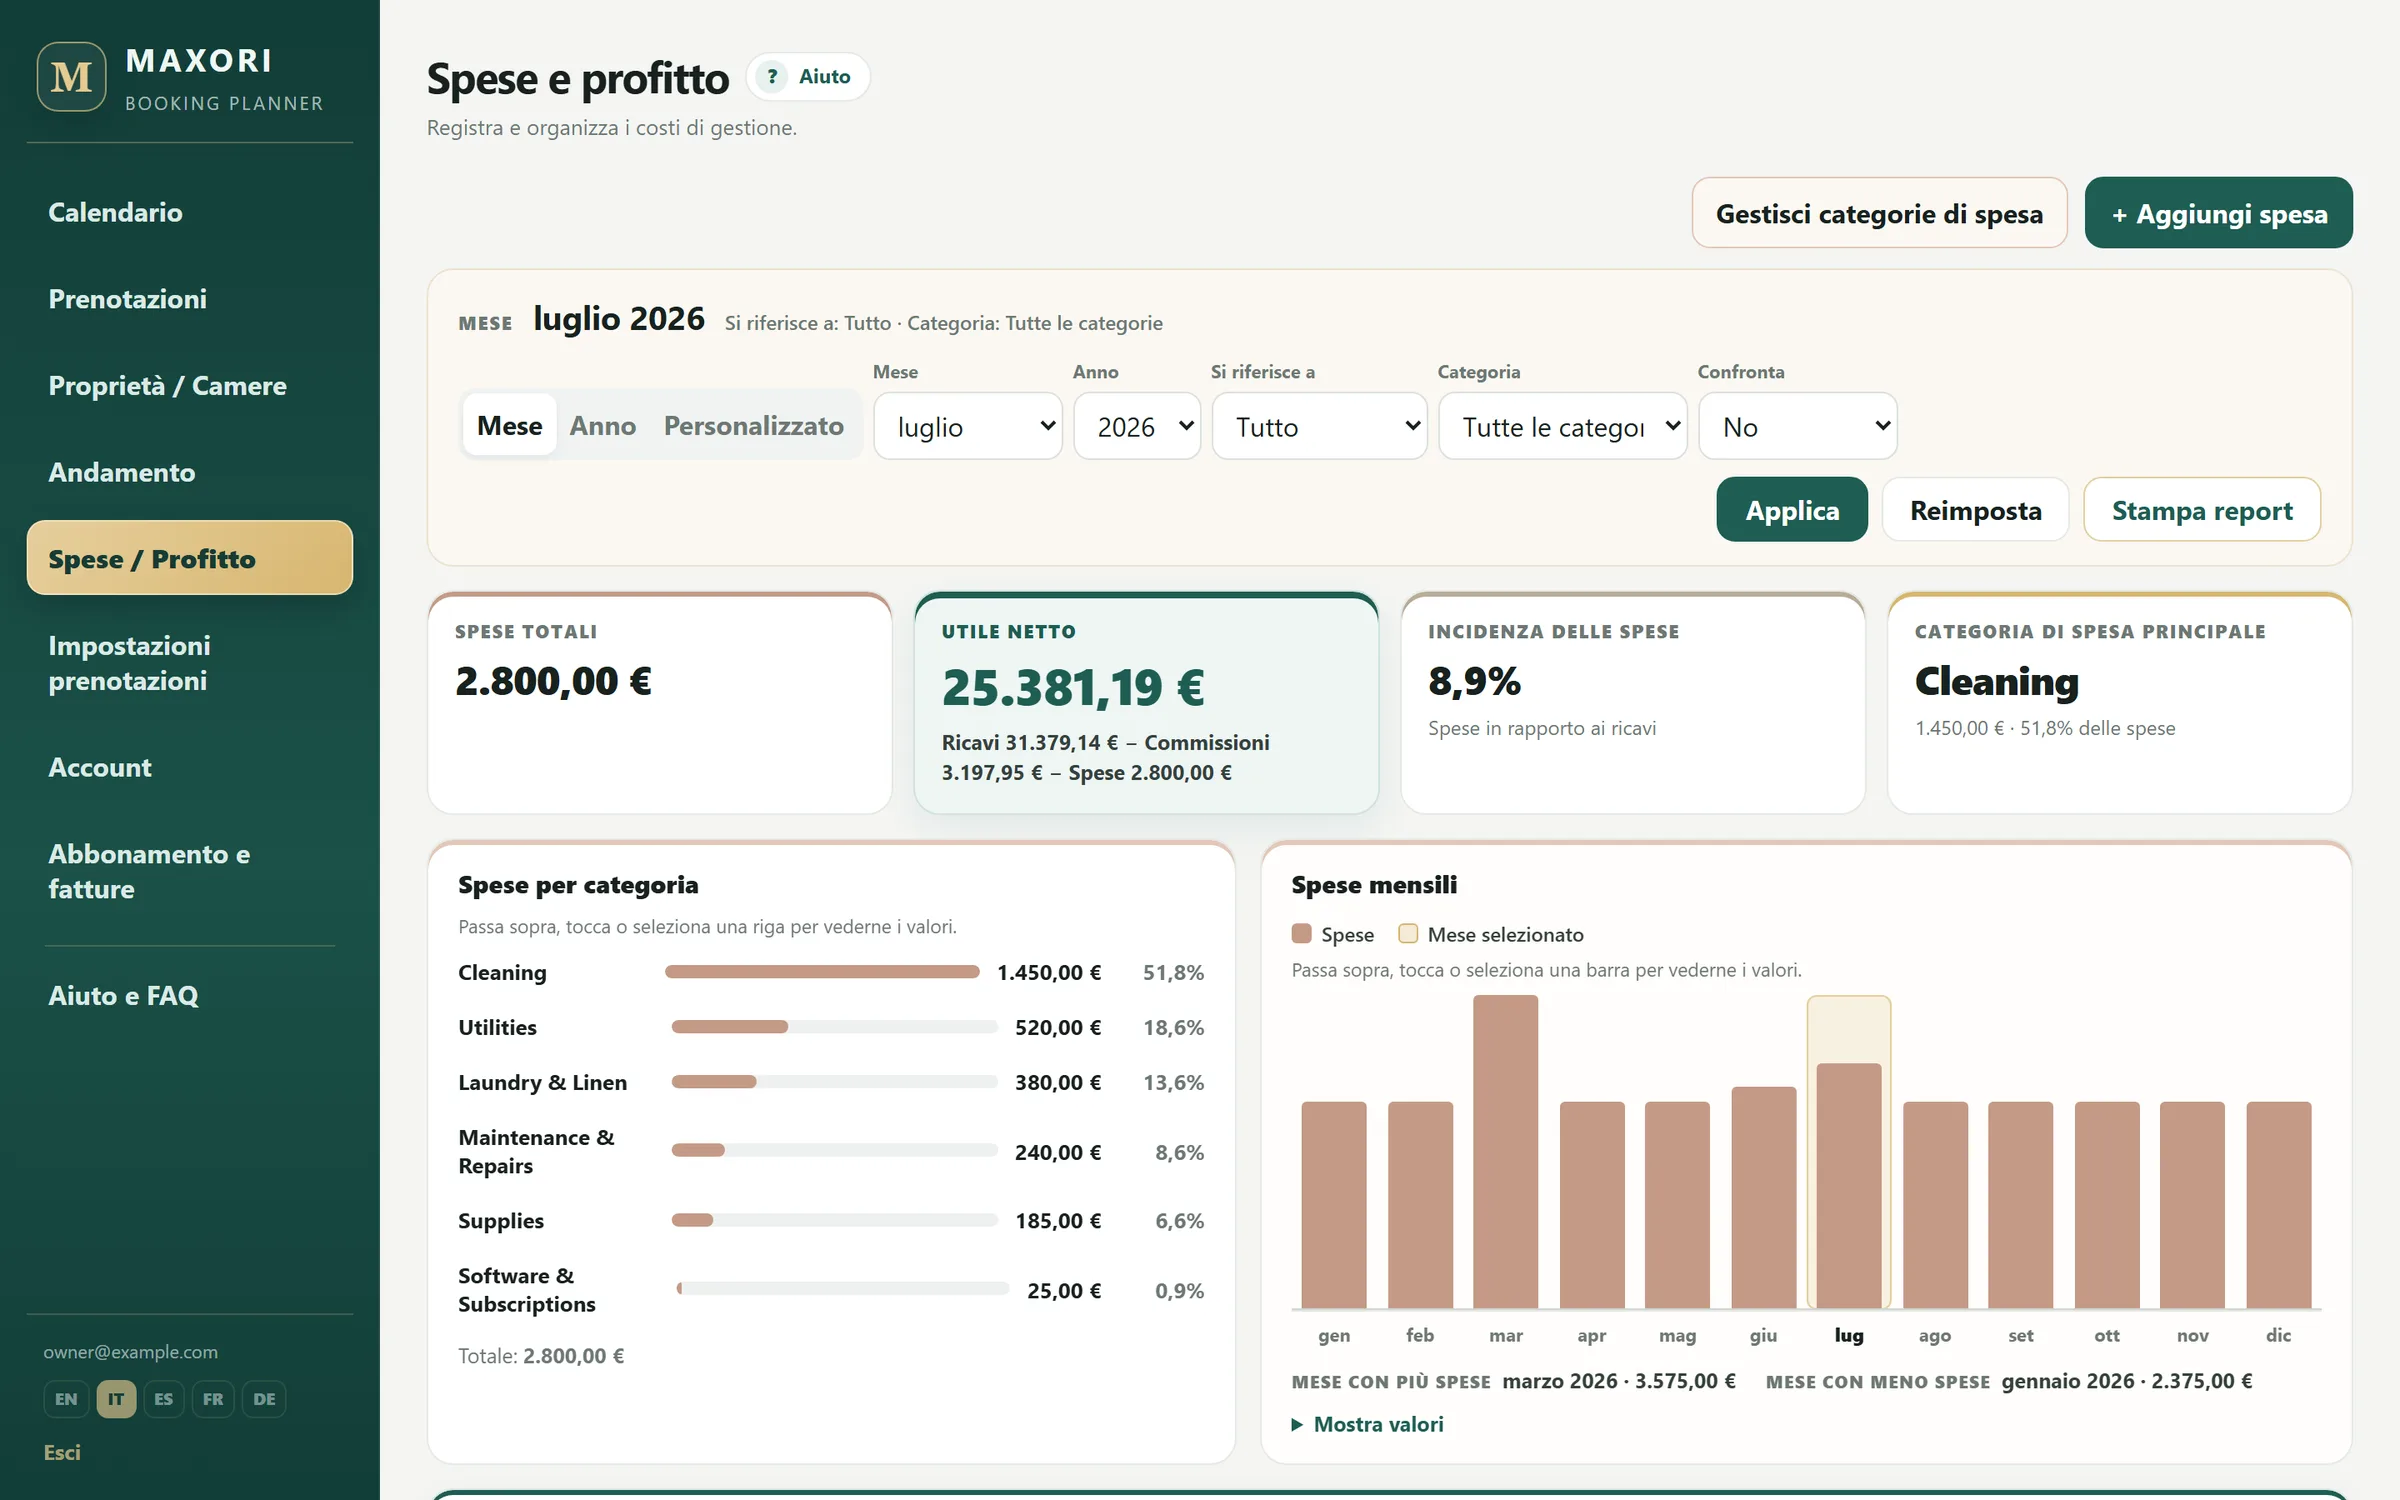Open the Tutte le categorie dropdown
This screenshot has height=1500, width=2400.
click(x=1563, y=427)
